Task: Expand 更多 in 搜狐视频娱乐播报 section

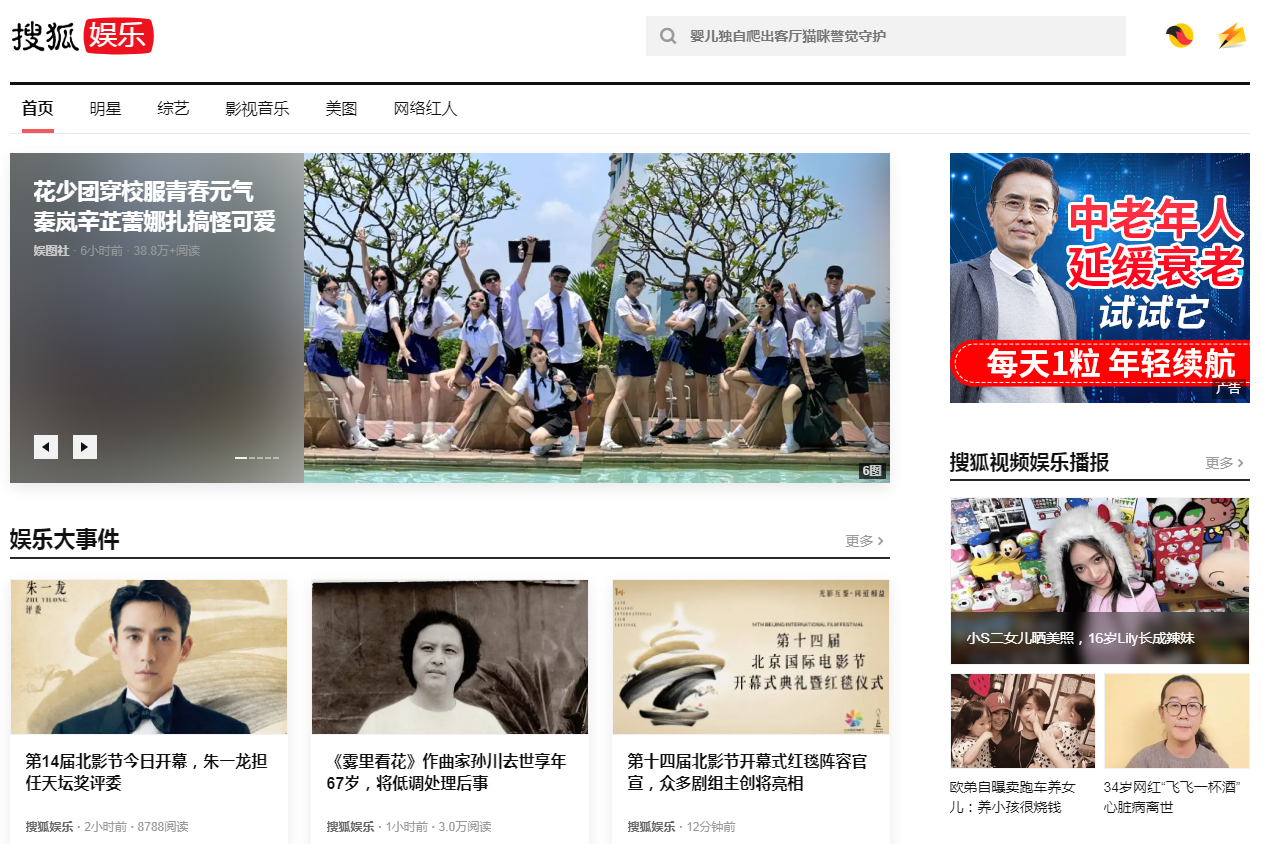Action: point(1225,463)
